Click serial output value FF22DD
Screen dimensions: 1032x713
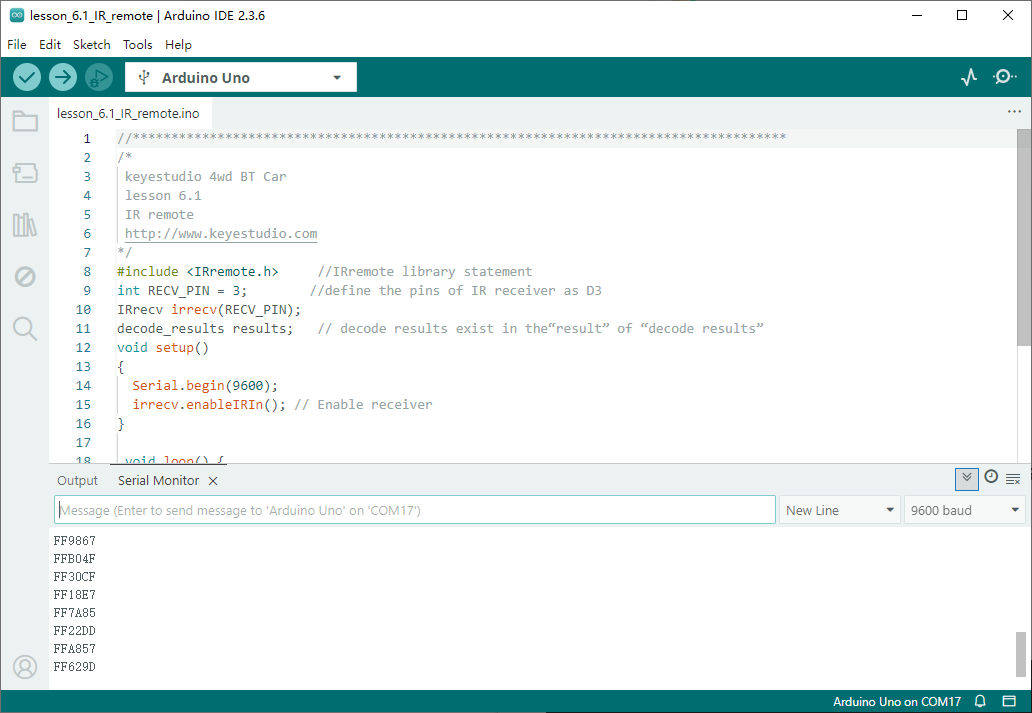tap(74, 631)
